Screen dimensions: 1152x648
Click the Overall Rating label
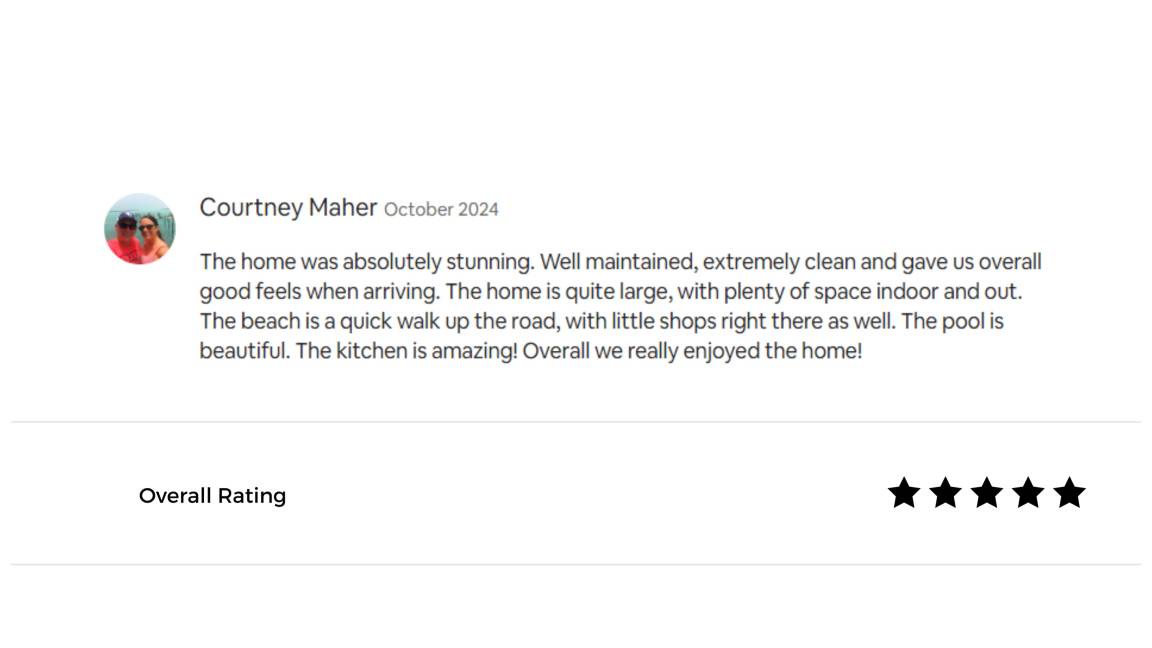click(x=212, y=496)
